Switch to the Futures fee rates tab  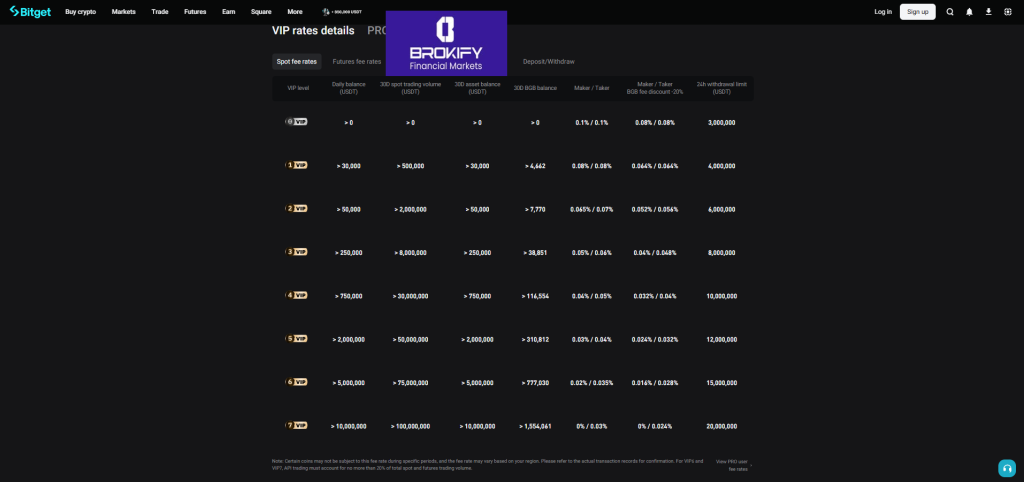tap(356, 62)
